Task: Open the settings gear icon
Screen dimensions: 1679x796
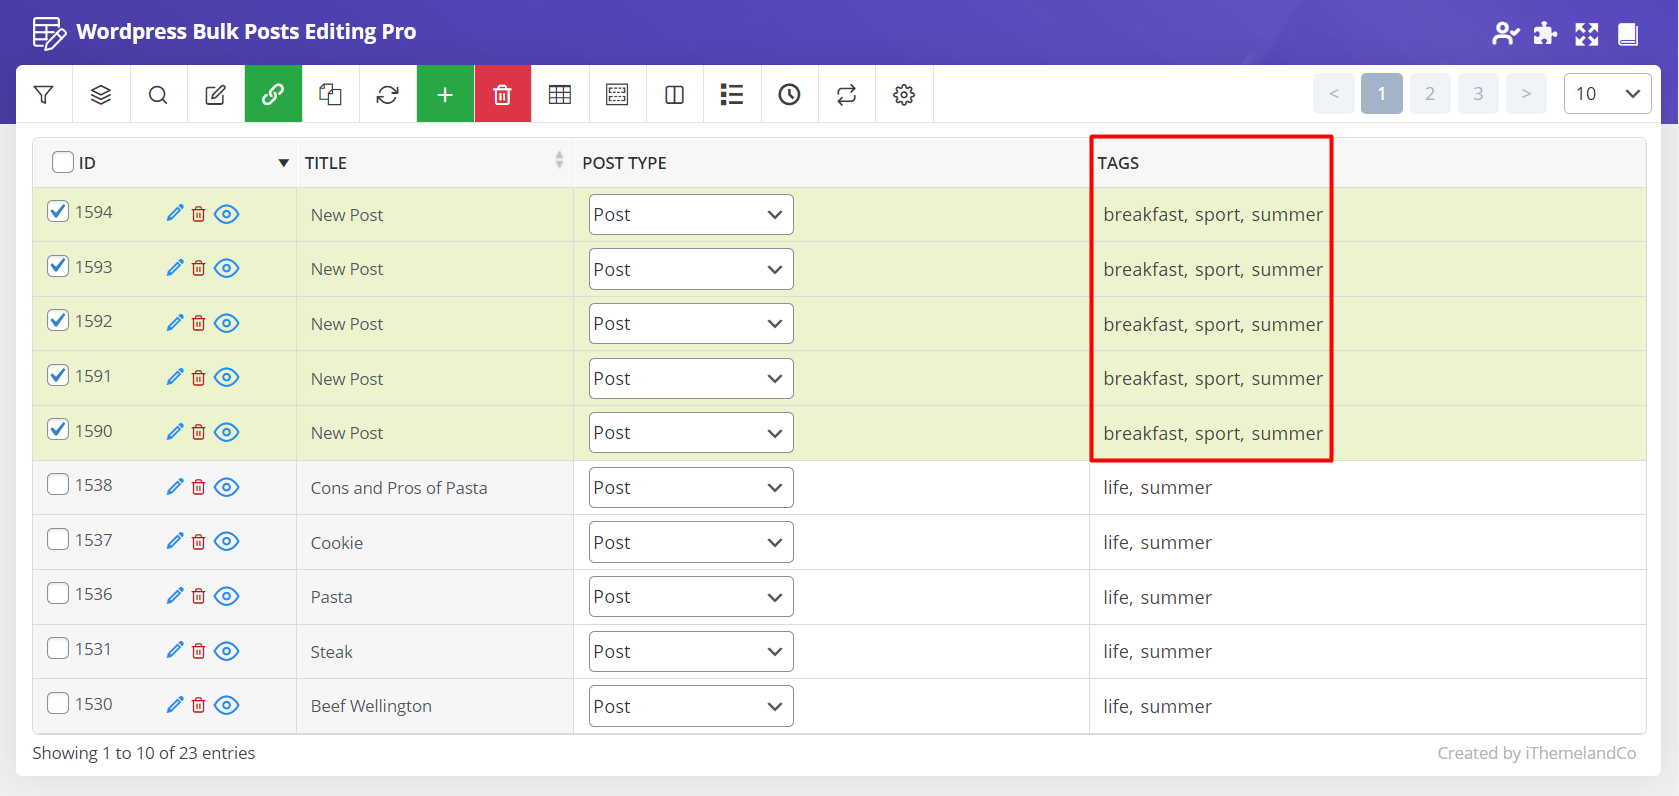Action: coord(904,94)
